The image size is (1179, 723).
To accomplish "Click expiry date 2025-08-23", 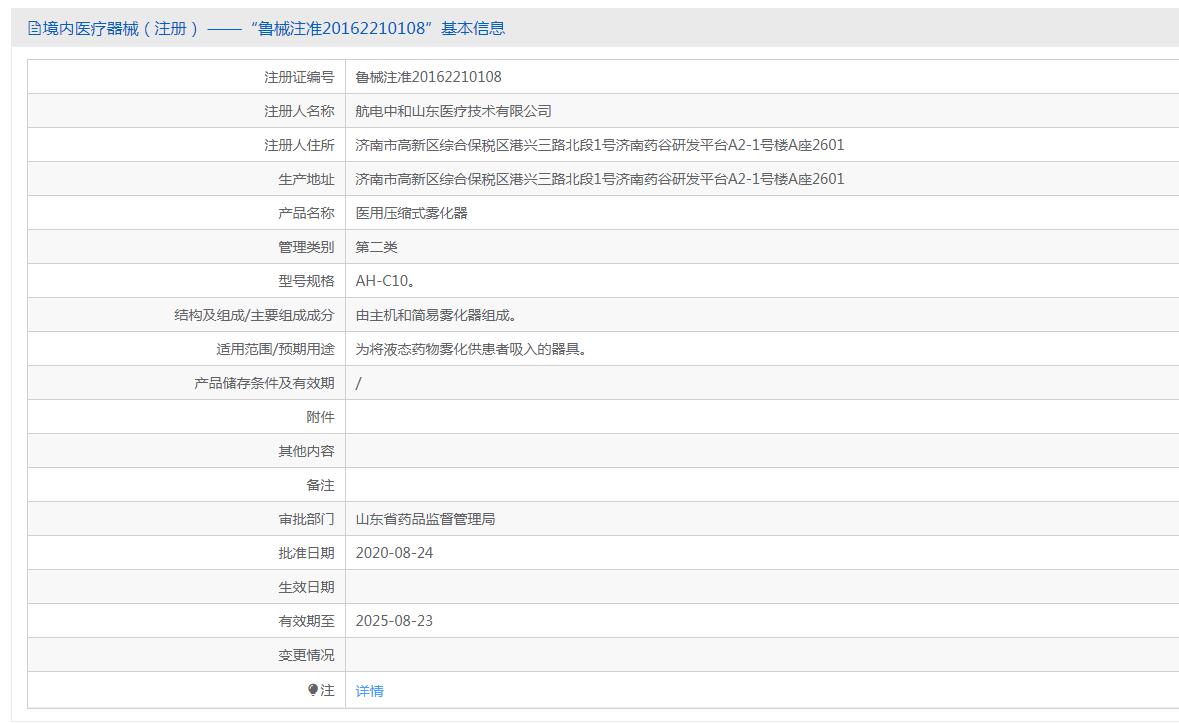I will pos(394,621).
